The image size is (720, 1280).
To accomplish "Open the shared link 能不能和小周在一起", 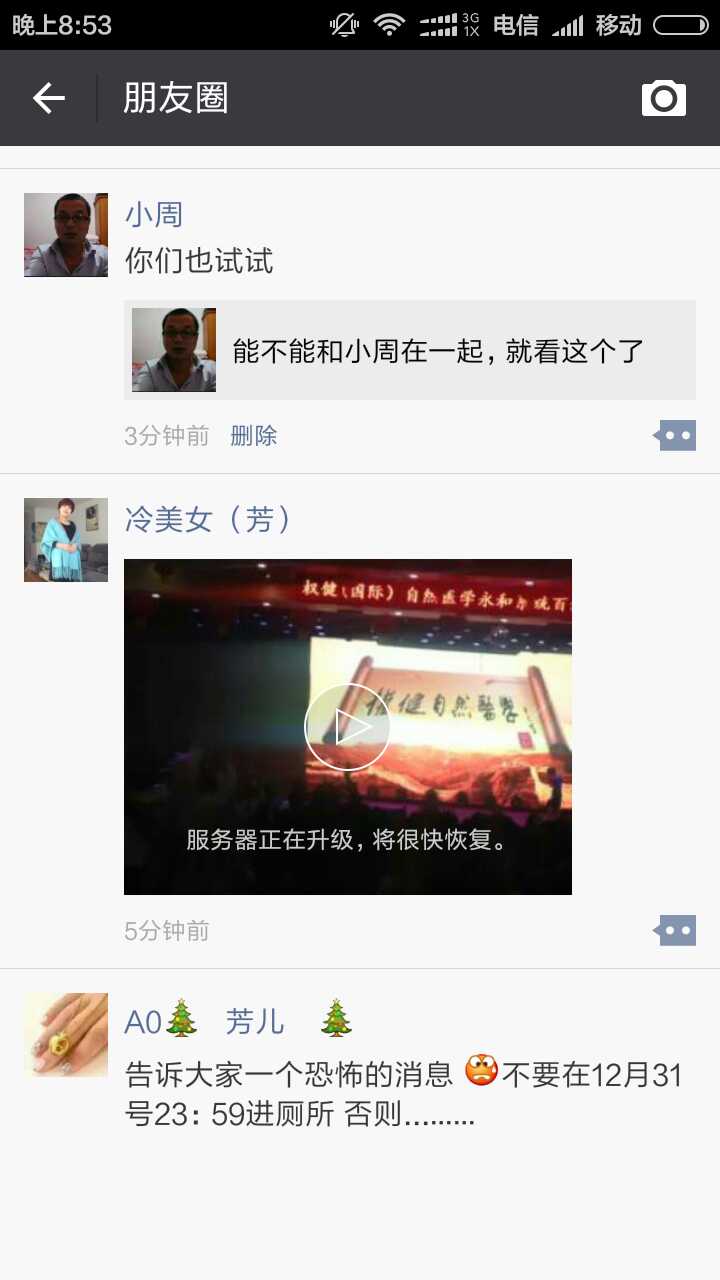I will tap(410, 350).
